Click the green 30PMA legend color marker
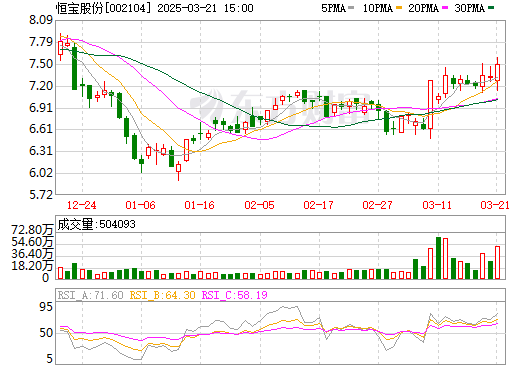Image resolution: width=520 pixels, height=365 pixels. click(x=491, y=7)
